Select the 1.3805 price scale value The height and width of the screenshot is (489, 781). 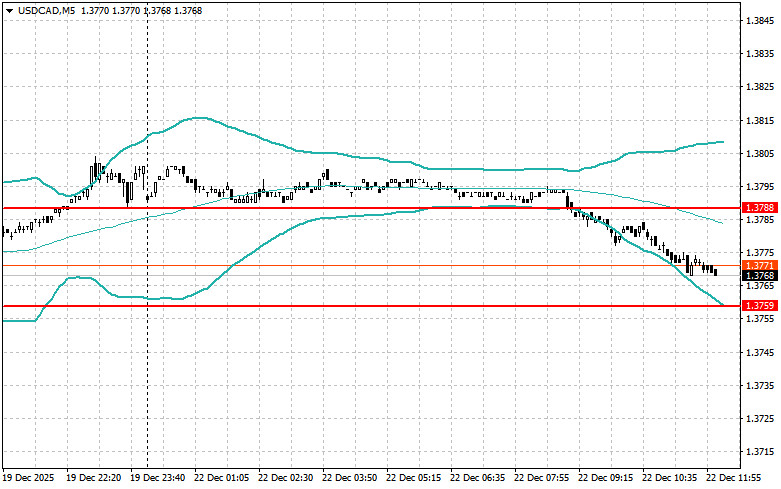tap(760, 153)
